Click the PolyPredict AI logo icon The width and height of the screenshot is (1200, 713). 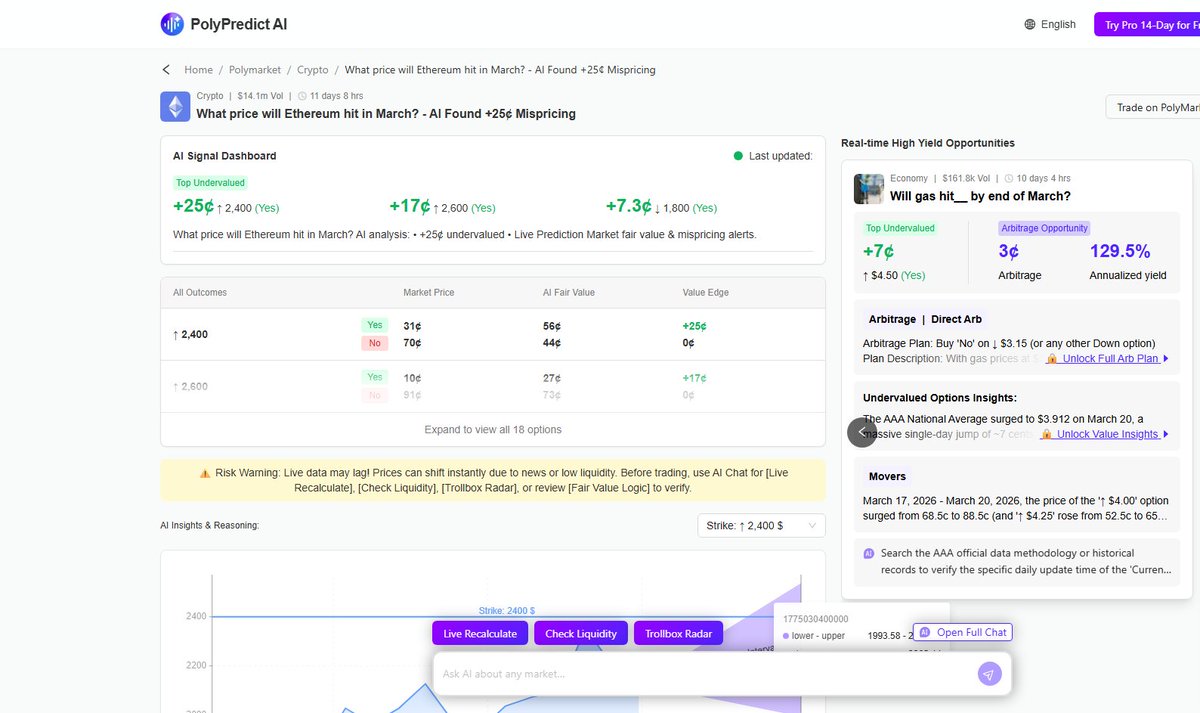(x=172, y=24)
